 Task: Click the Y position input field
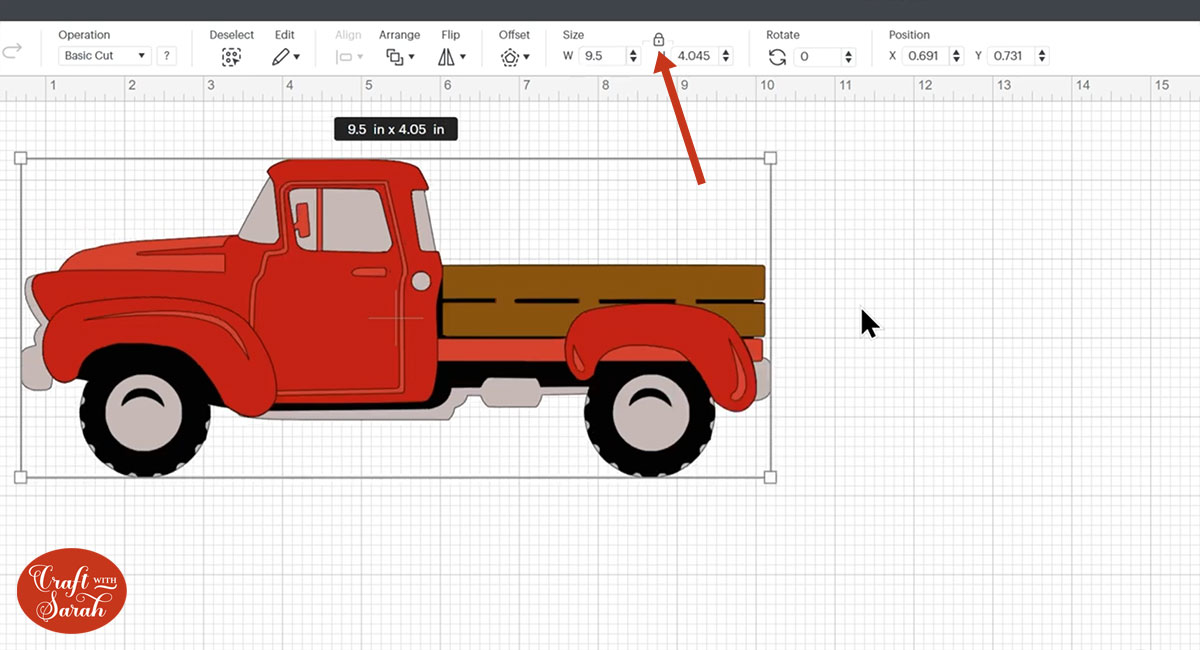point(1010,56)
